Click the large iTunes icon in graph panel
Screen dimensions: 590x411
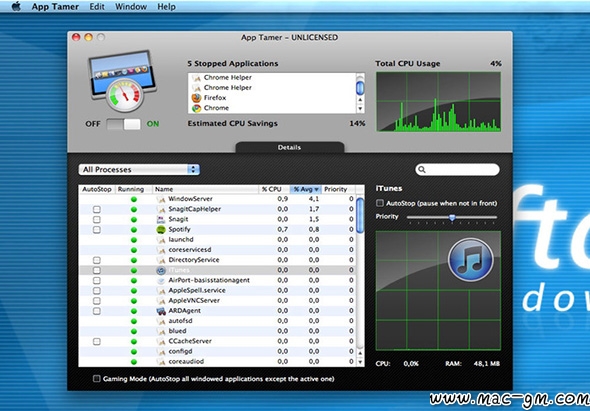[x=470, y=260]
